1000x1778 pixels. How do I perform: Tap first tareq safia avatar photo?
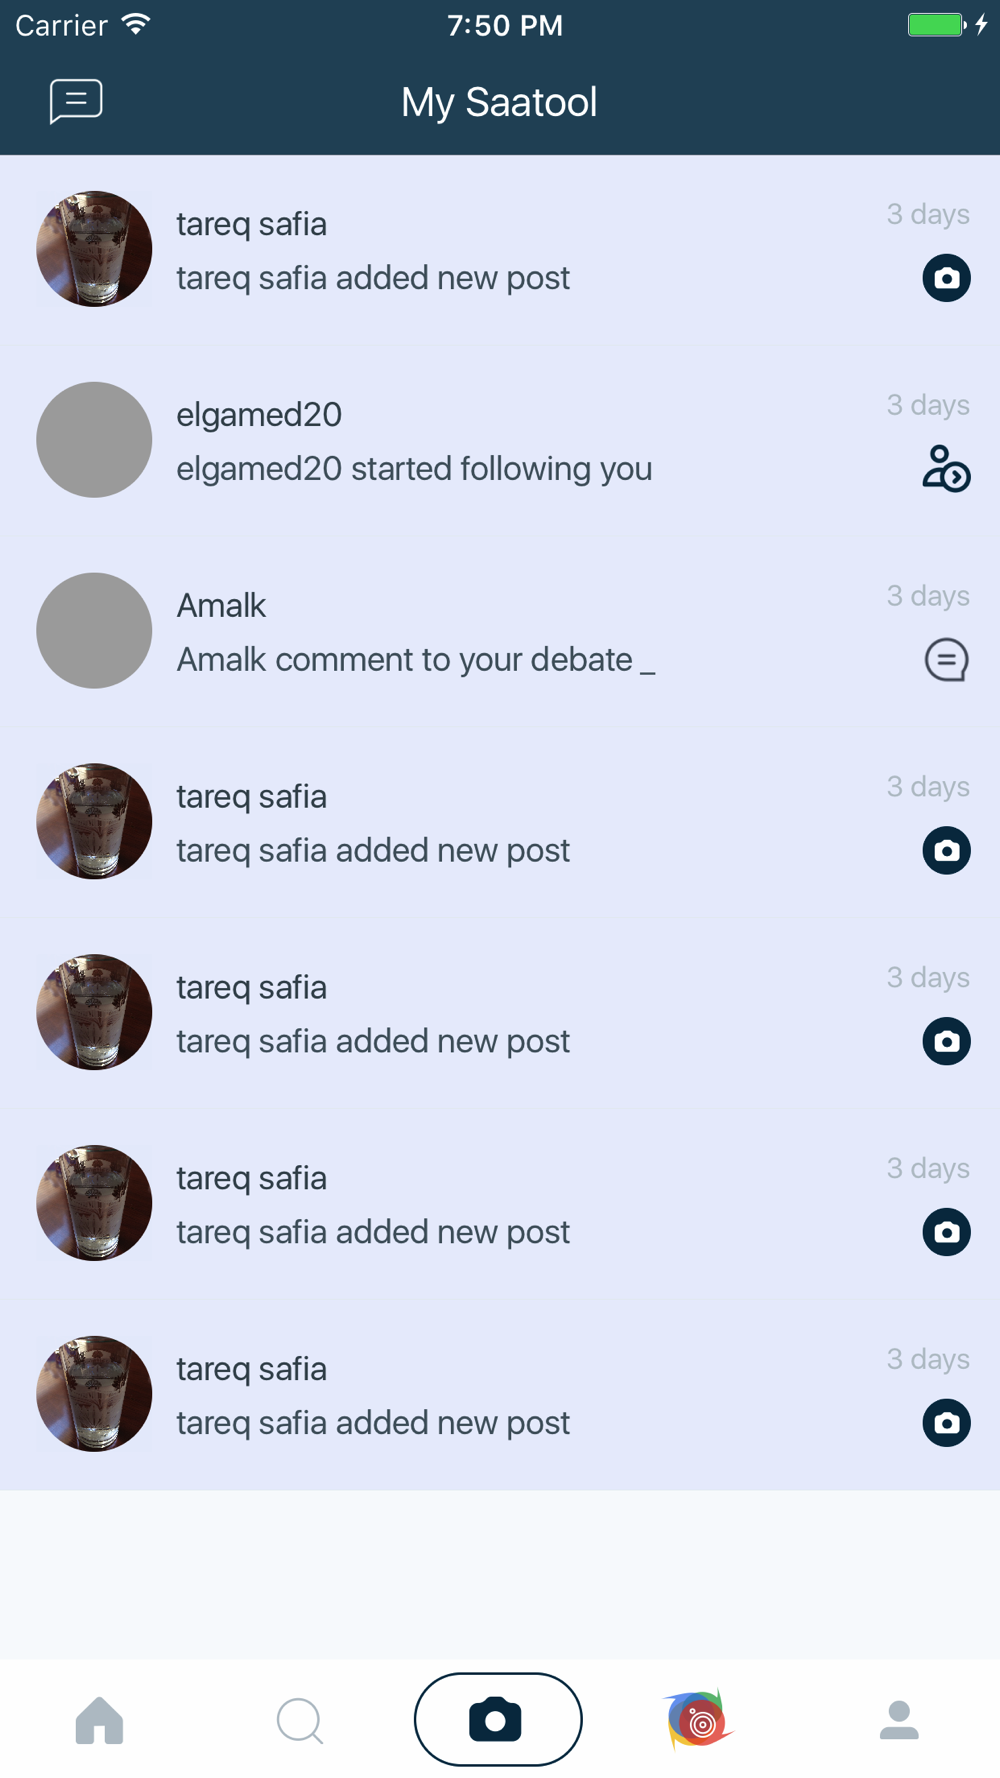pyautogui.click(x=94, y=249)
